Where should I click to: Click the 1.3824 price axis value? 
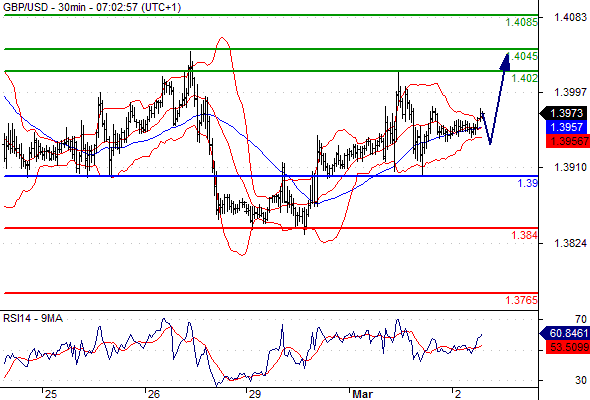click(570, 243)
